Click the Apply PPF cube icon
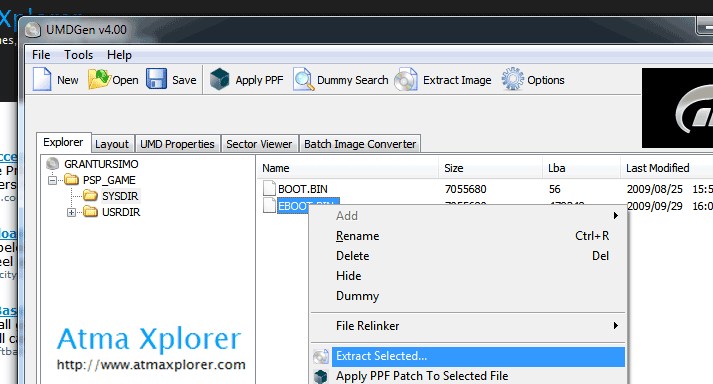 (x=220, y=79)
